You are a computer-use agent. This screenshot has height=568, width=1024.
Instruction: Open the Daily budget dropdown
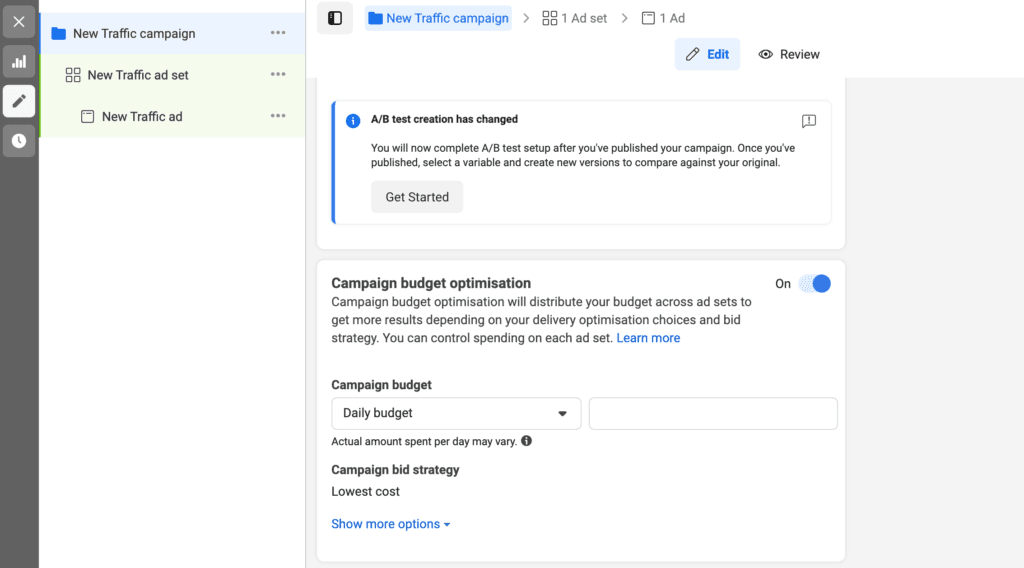(456, 413)
